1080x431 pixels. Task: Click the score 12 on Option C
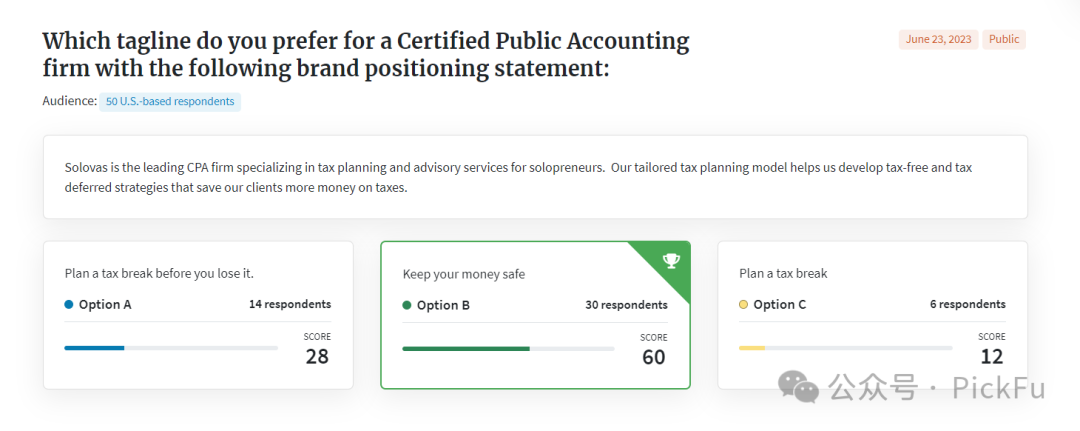(x=991, y=356)
